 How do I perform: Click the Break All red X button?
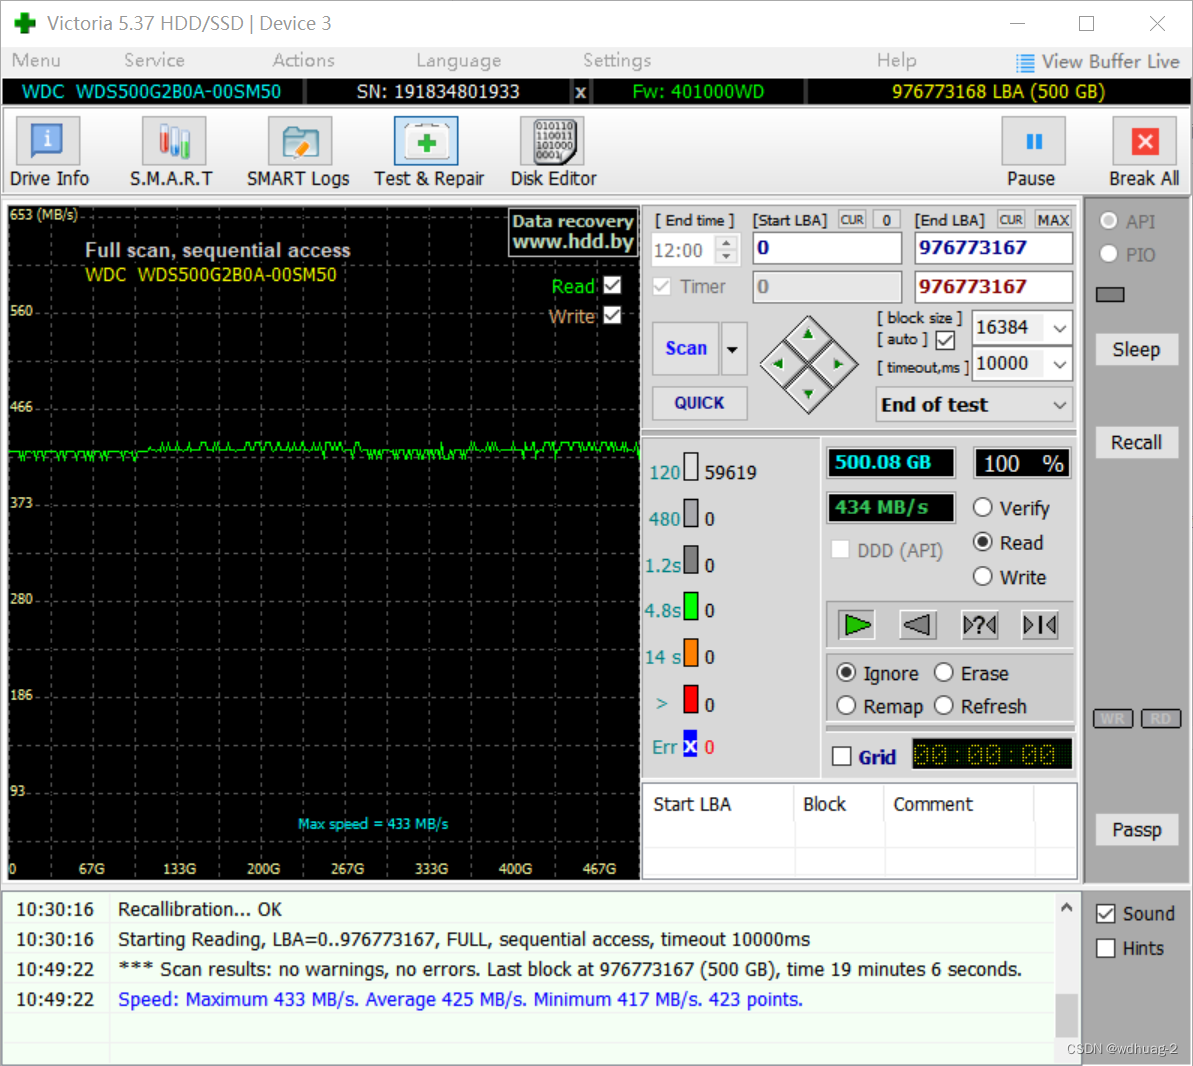[1145, 142]
